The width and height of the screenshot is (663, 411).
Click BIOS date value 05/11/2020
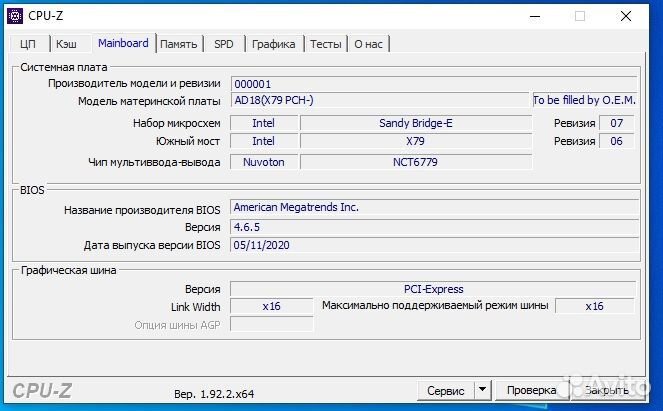tap(434, 245)
